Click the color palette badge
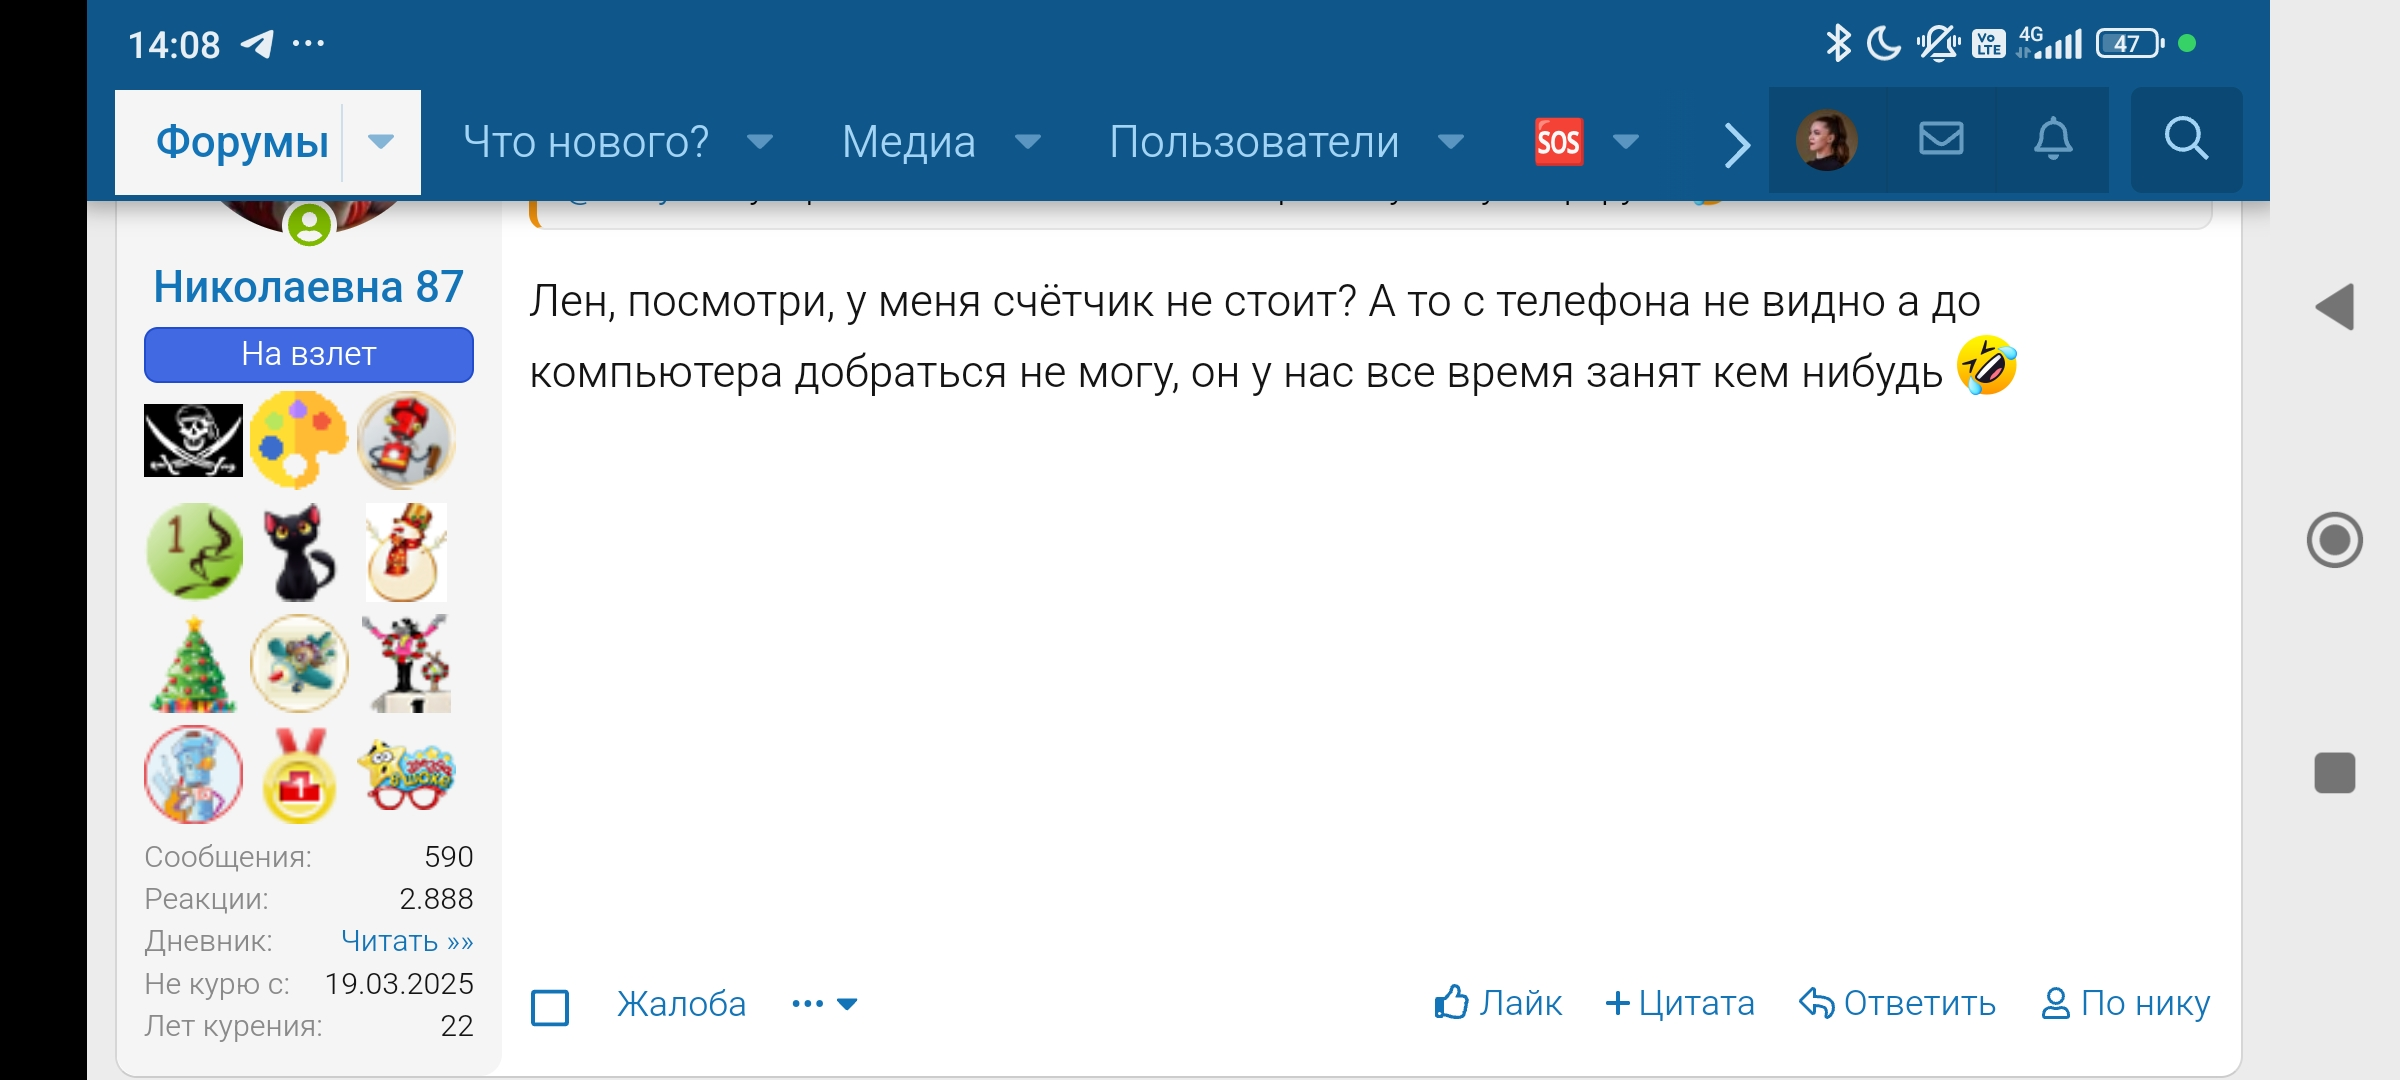 click(298, 440)
